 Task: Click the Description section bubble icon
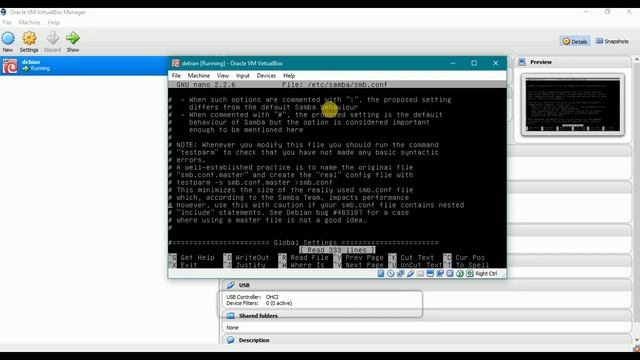click(231, 340)
